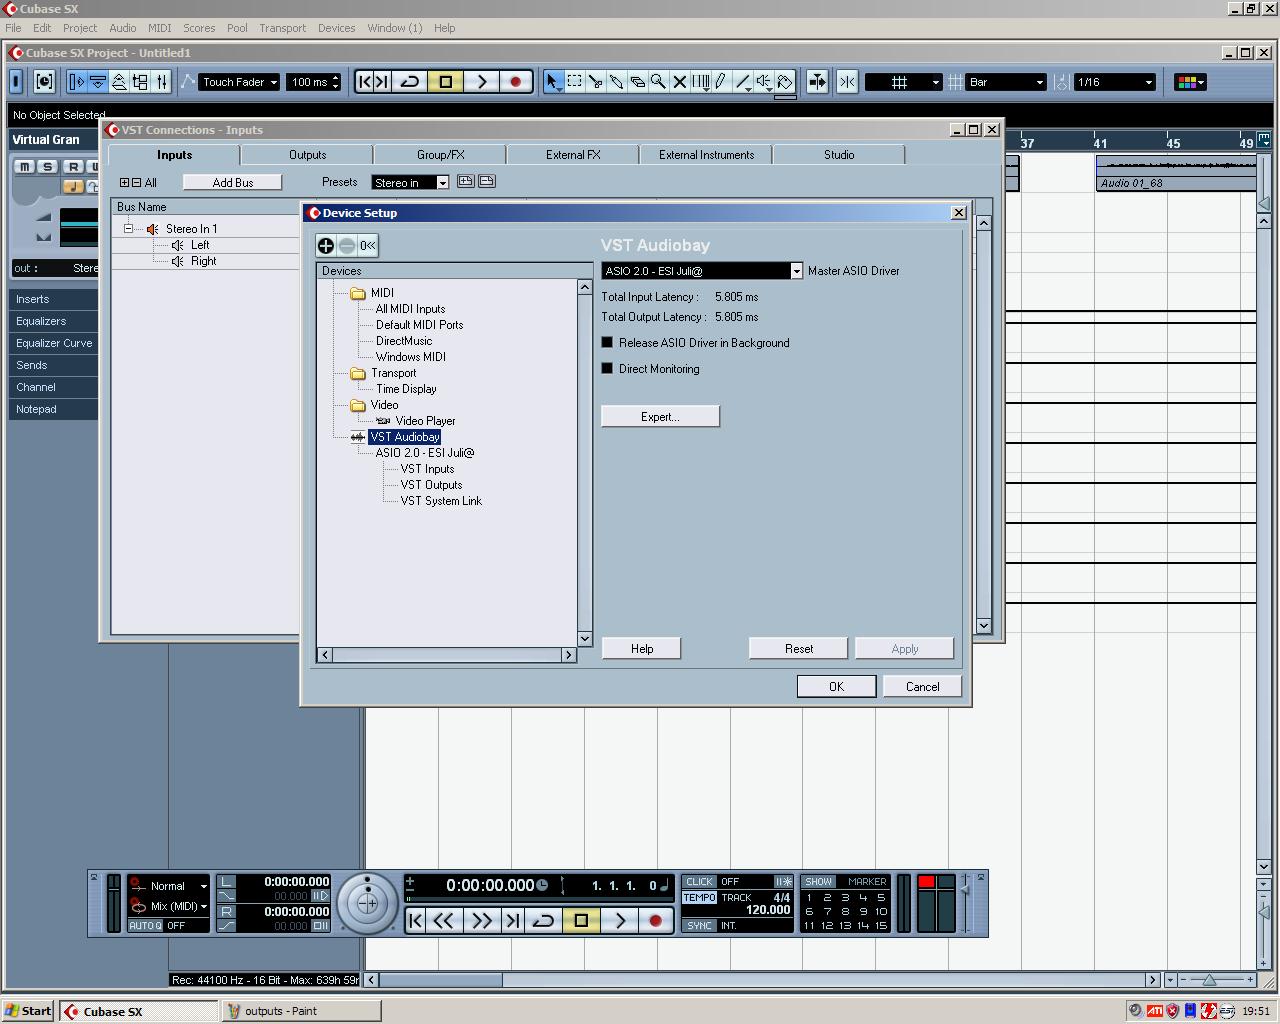
Task: Enable Direct Monitoring checkbox
Action: [607, 368]
